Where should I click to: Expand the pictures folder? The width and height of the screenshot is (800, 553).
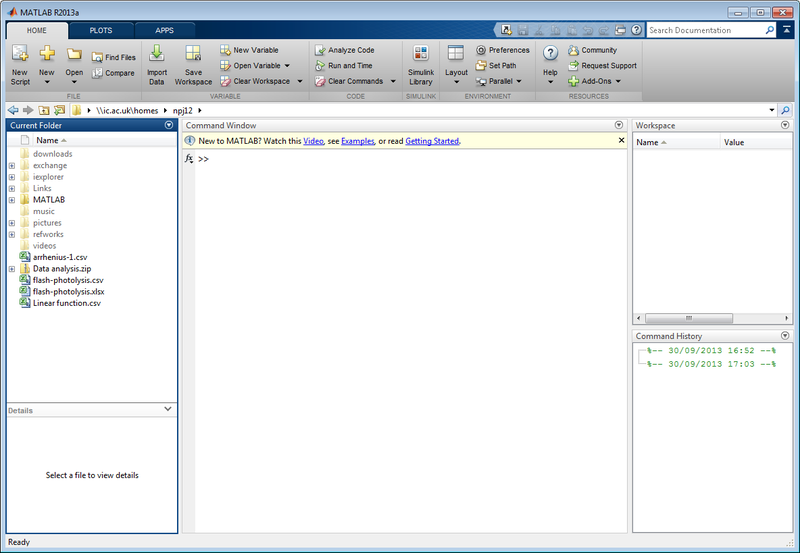coord(12,223)
